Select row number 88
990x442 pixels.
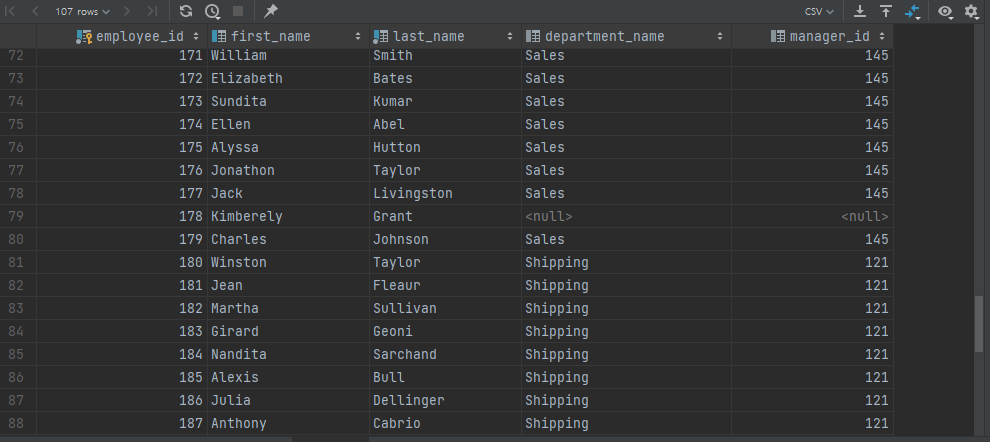pyautogui.click(x=18, y=424)
